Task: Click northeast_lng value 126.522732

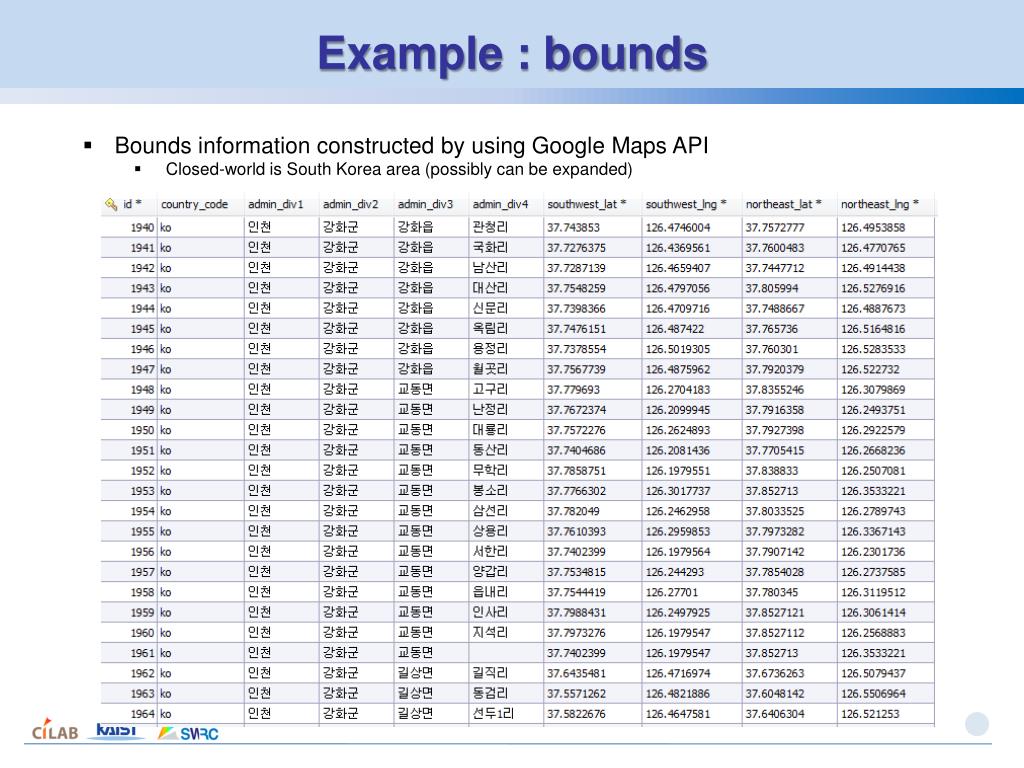Action: (870, 370)
